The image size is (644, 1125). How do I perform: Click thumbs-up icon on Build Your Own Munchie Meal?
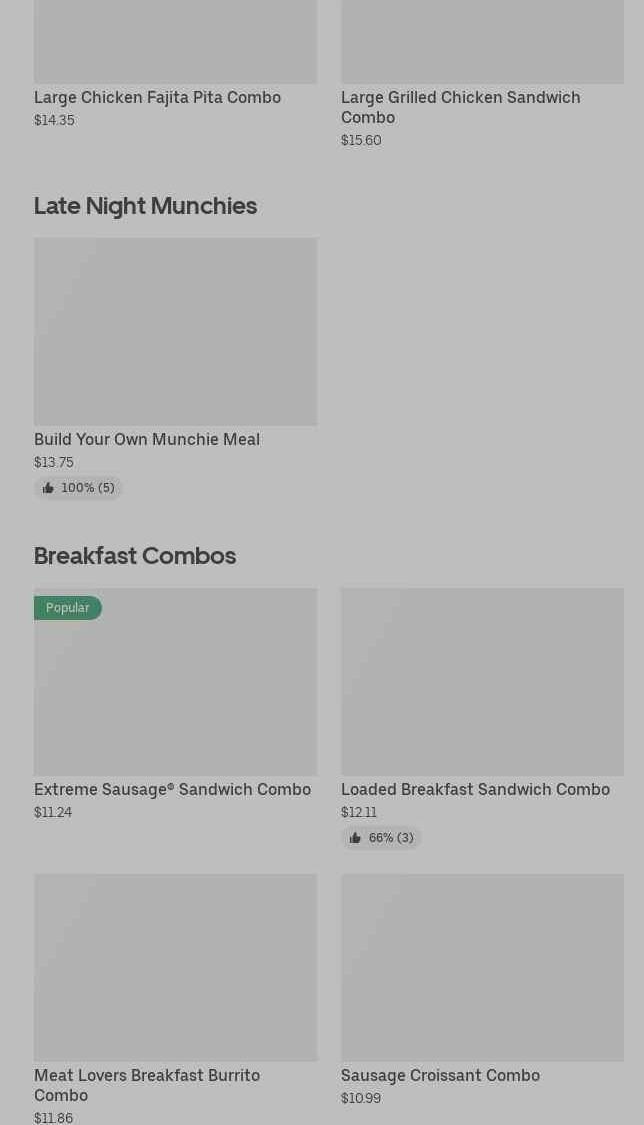(48, 488)
